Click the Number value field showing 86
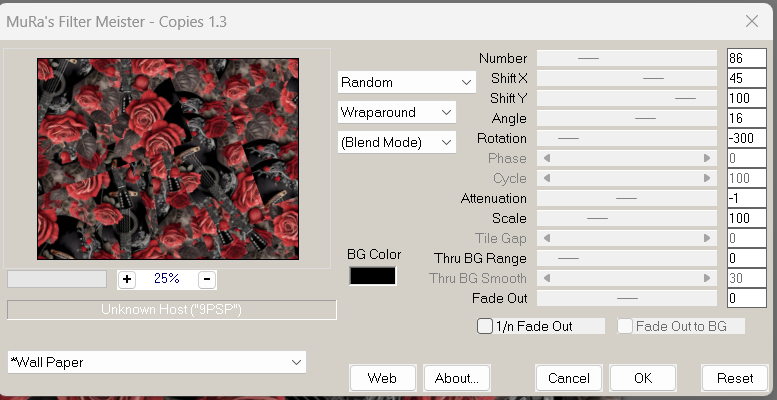Image resolution: width=777 pixels, height=400 pixels. coord(746,58)
